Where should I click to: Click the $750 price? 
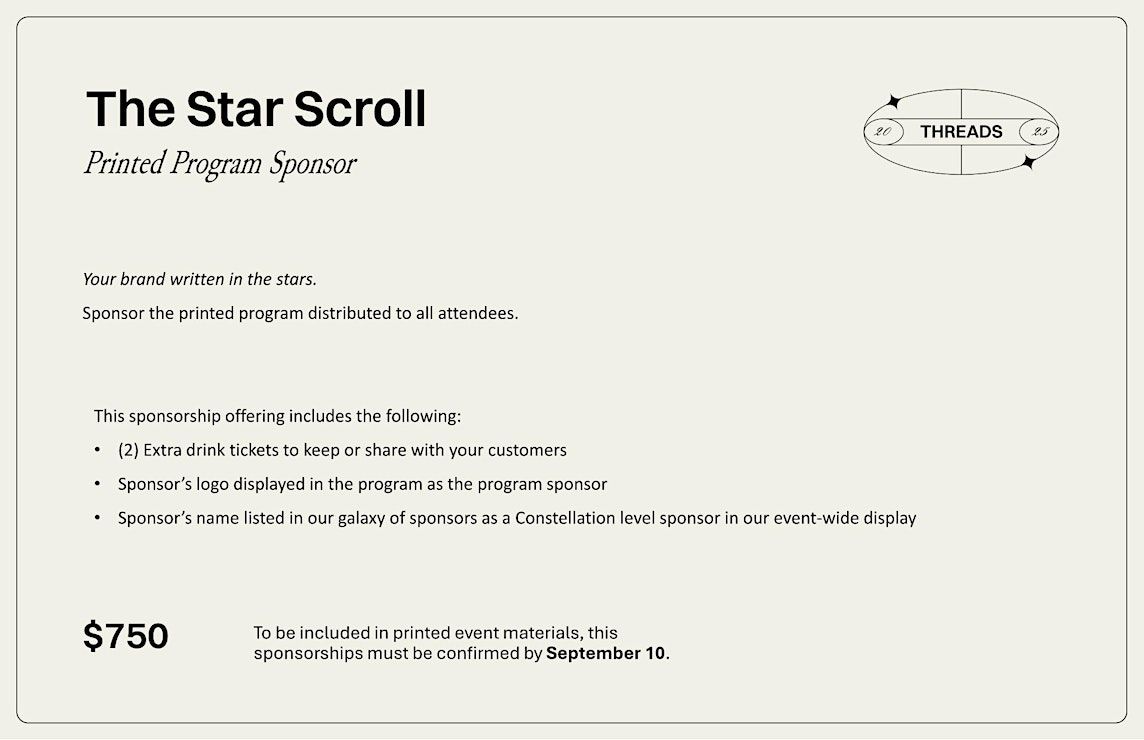(x=125, y=636)
